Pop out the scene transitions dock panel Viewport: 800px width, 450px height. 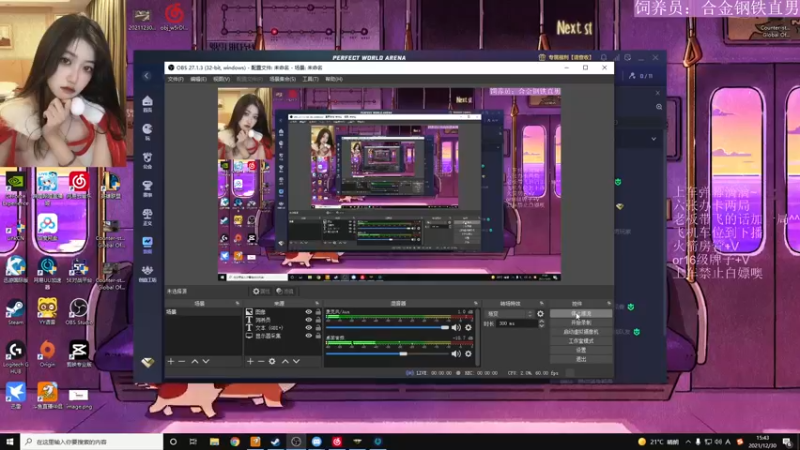(x=542, y=304)
